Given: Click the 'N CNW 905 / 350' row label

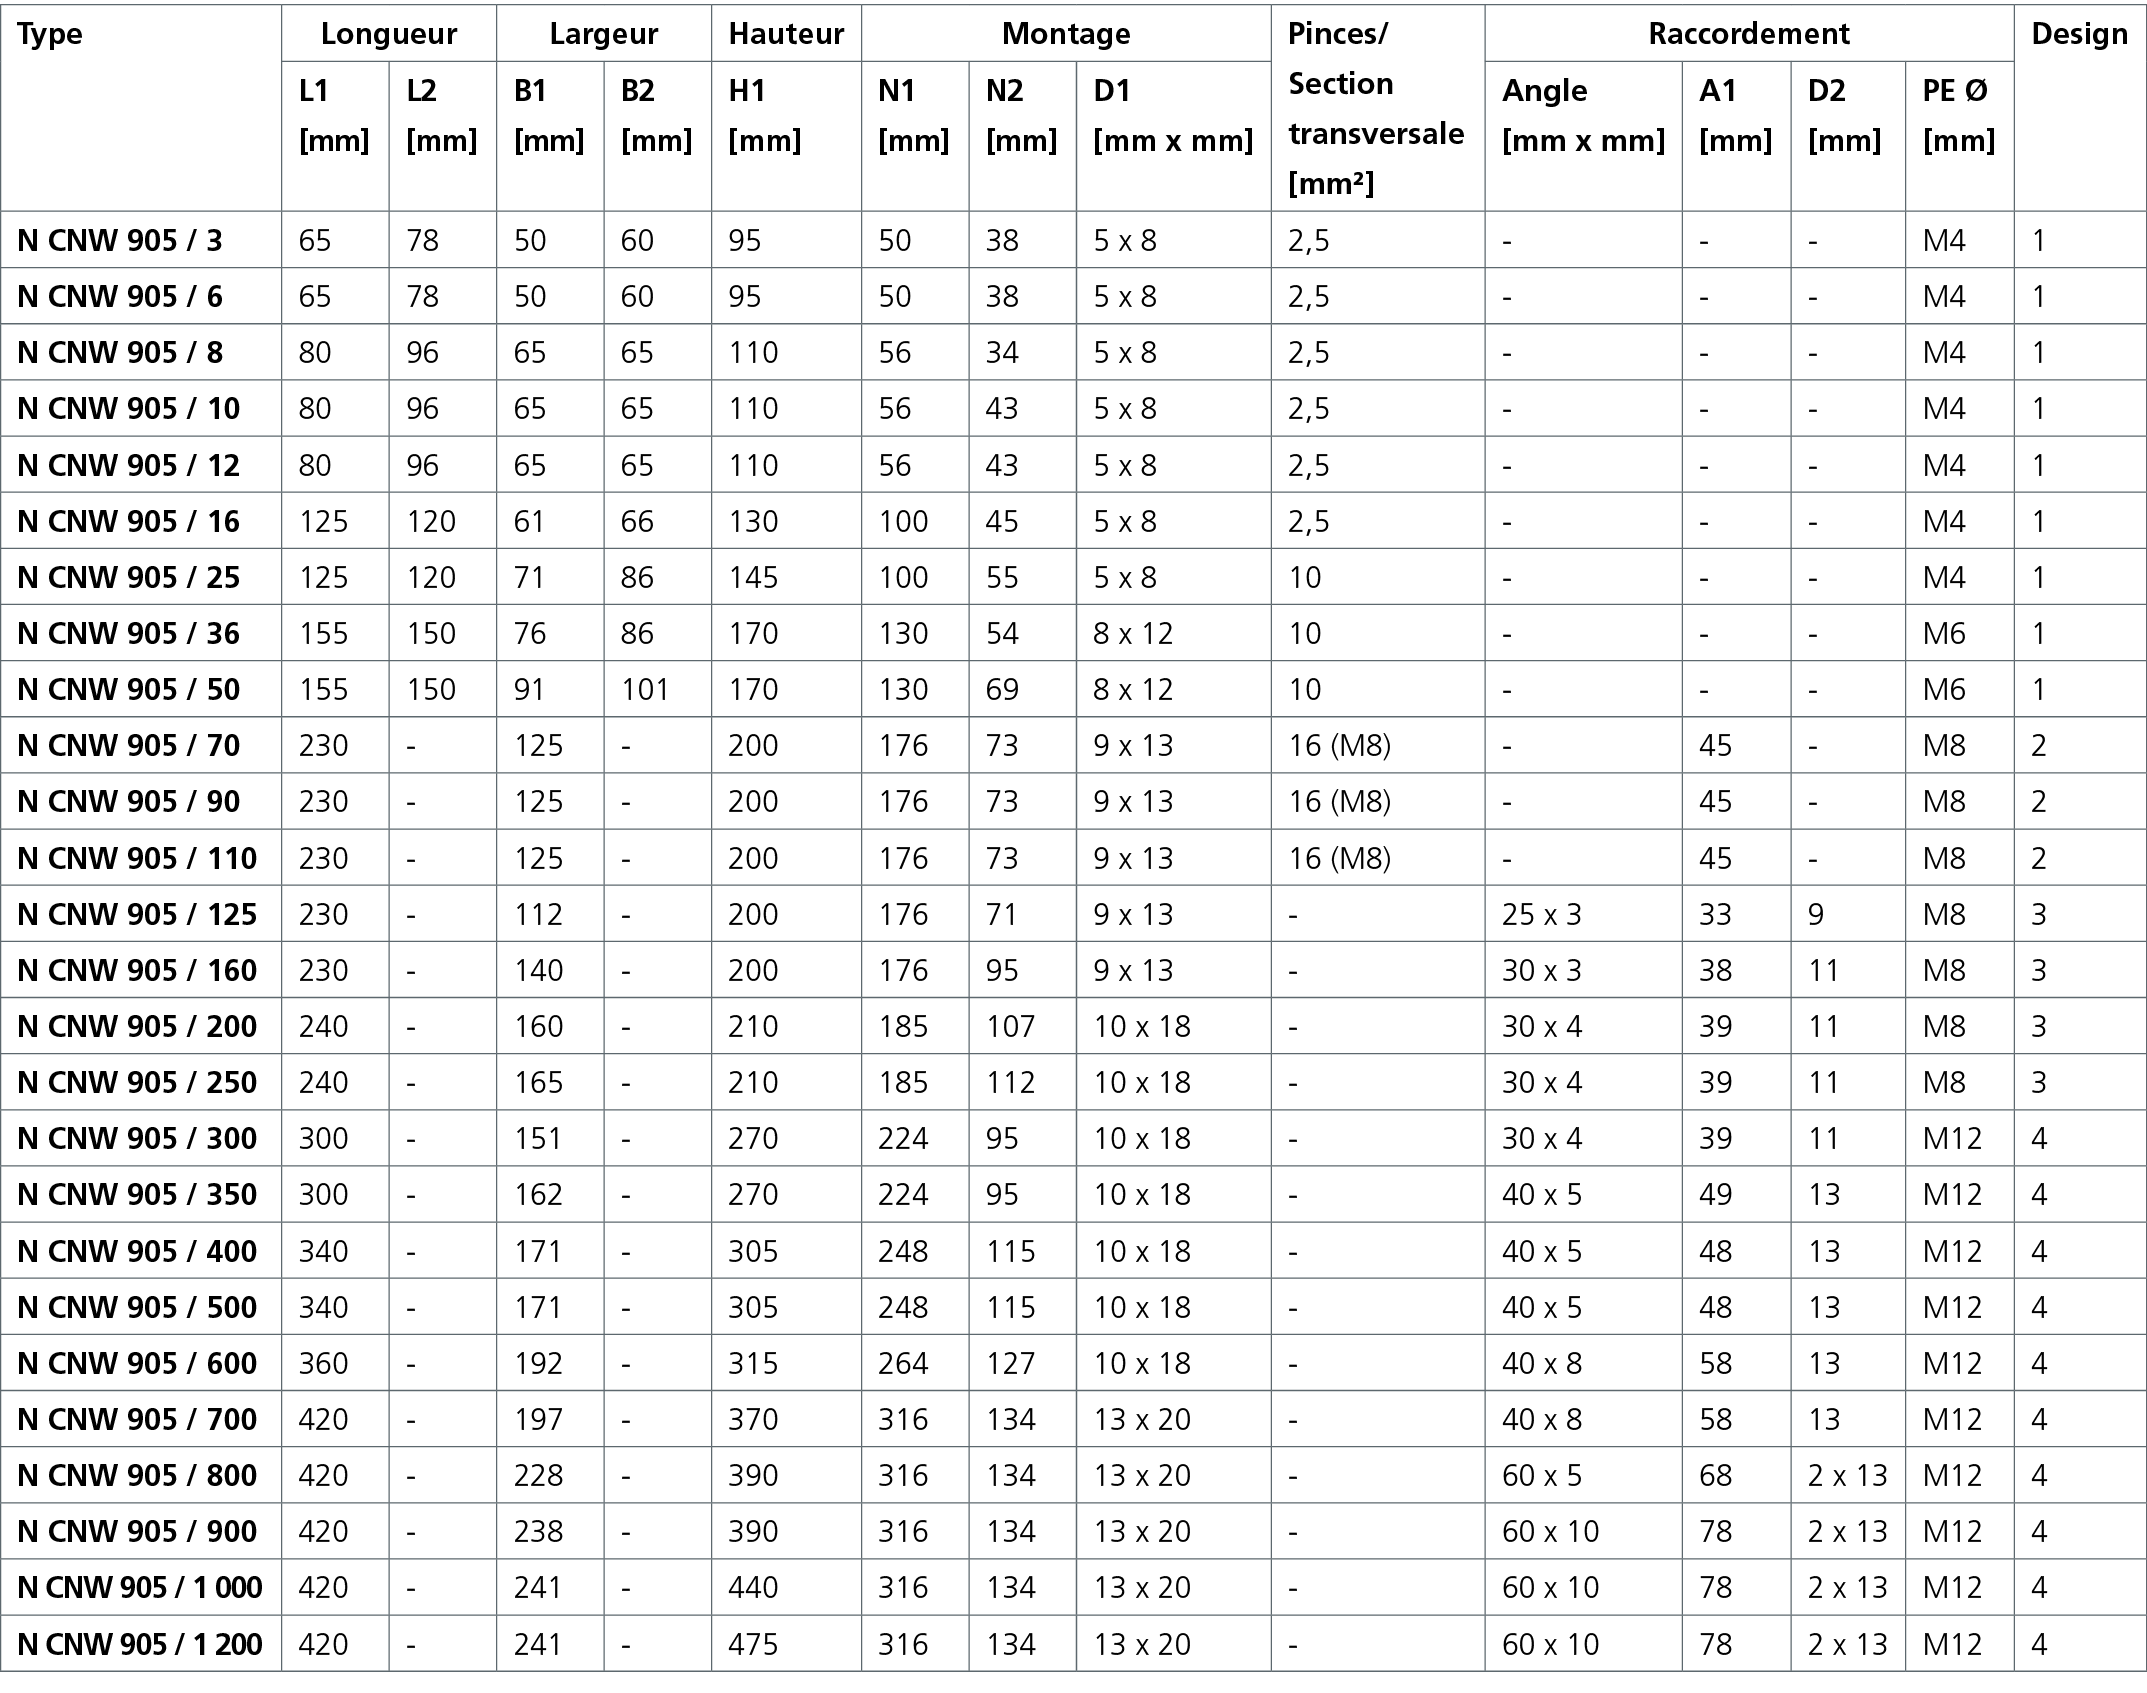Looking at the screenshot, I should [137, 1194].
